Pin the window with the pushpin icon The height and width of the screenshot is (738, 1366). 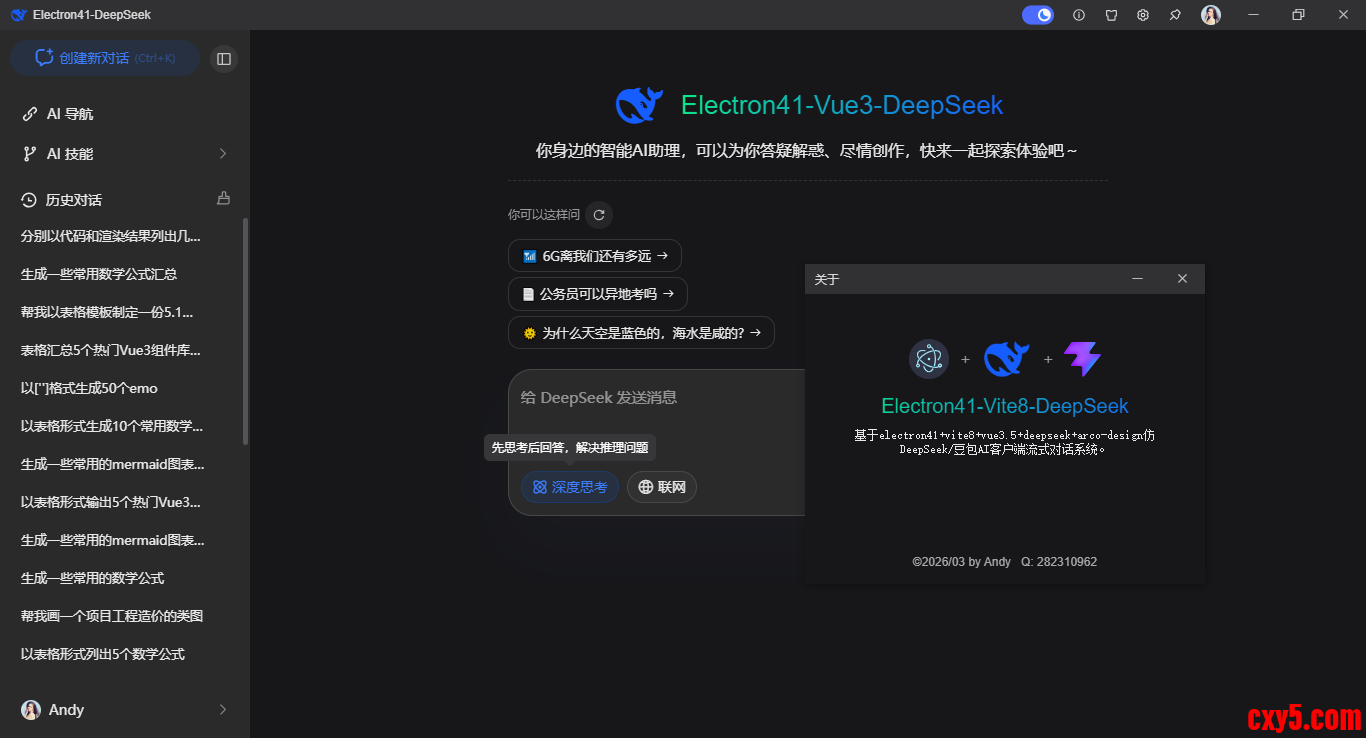(x=1175, y=15)
